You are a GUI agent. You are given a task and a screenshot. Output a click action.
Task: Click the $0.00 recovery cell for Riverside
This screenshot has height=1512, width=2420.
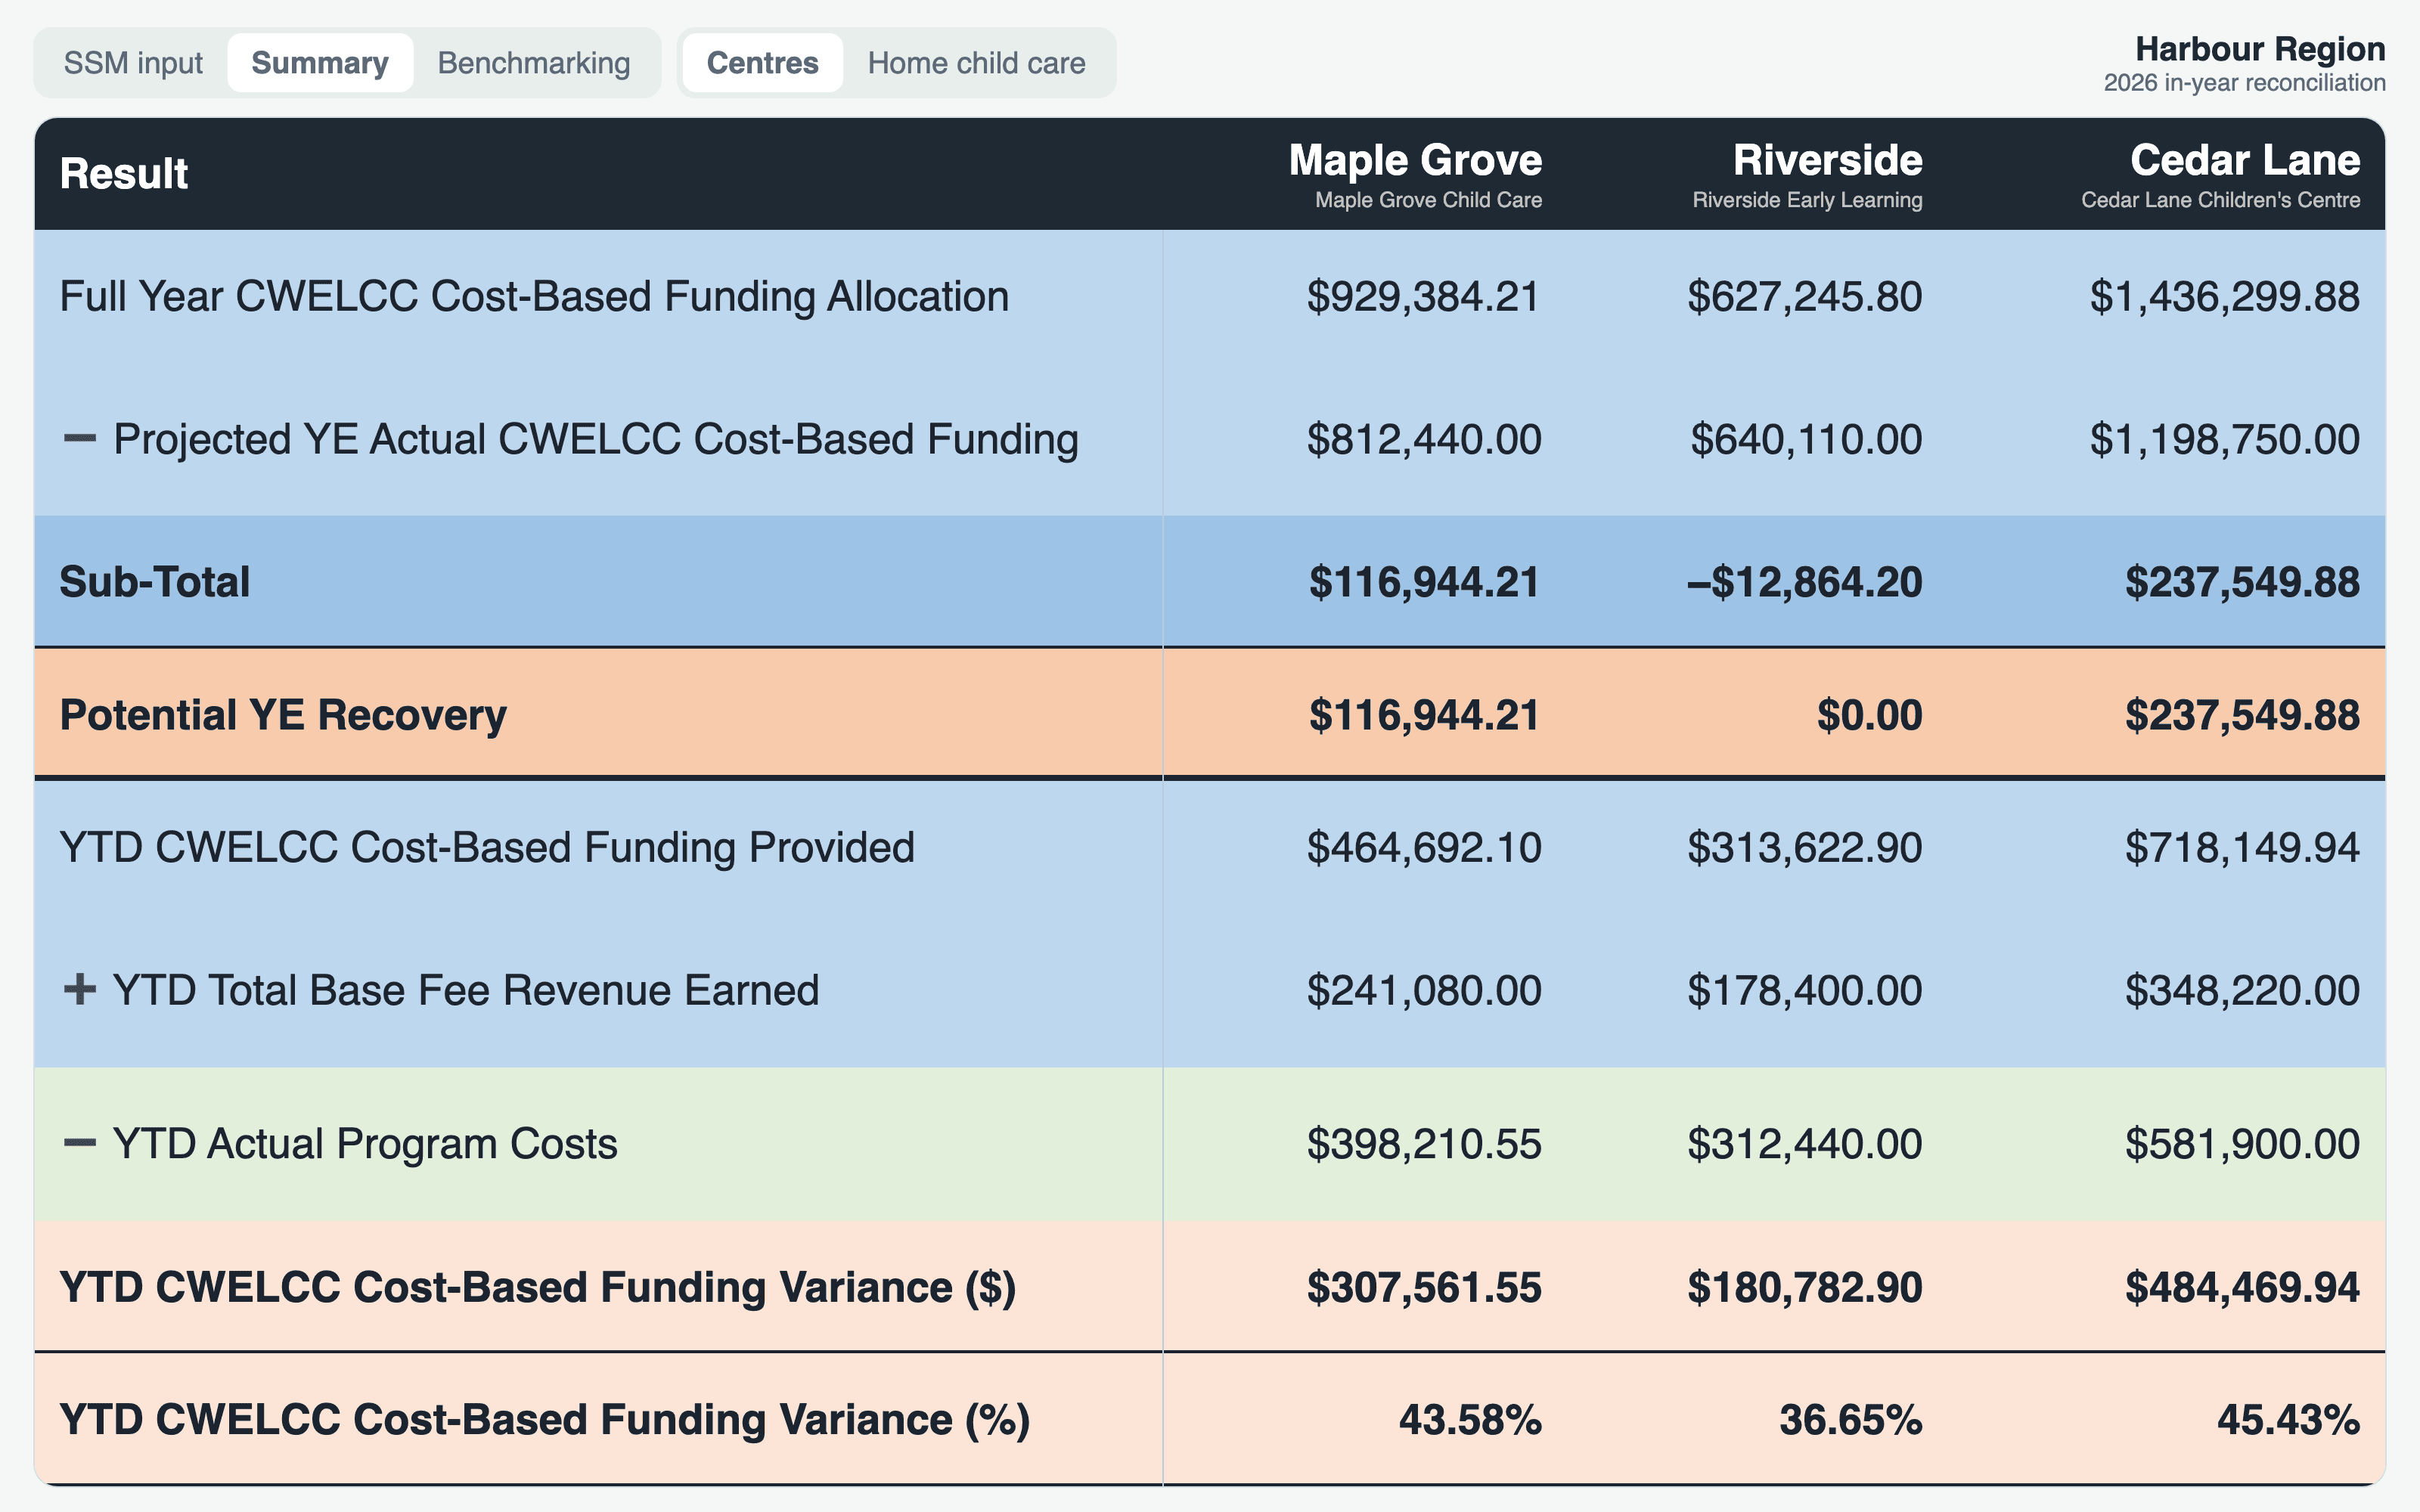(1869, 715)
